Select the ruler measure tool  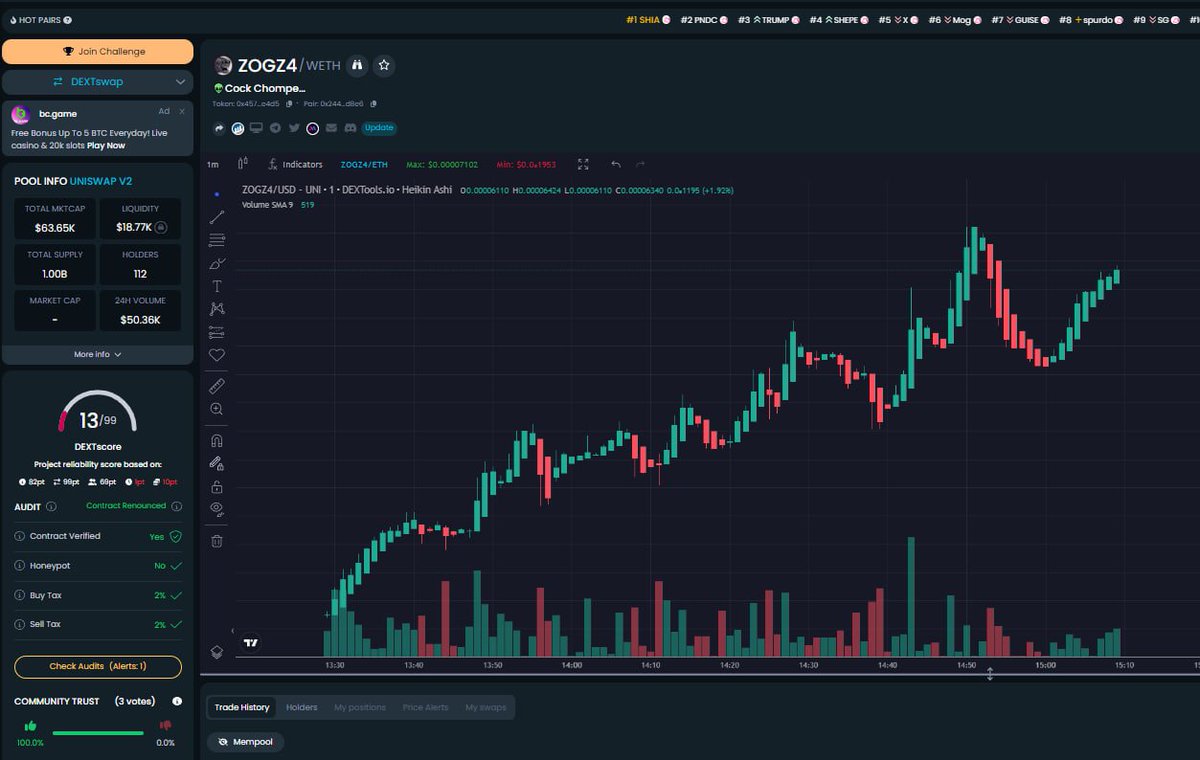pyautogui.click(x=217, y=386)
